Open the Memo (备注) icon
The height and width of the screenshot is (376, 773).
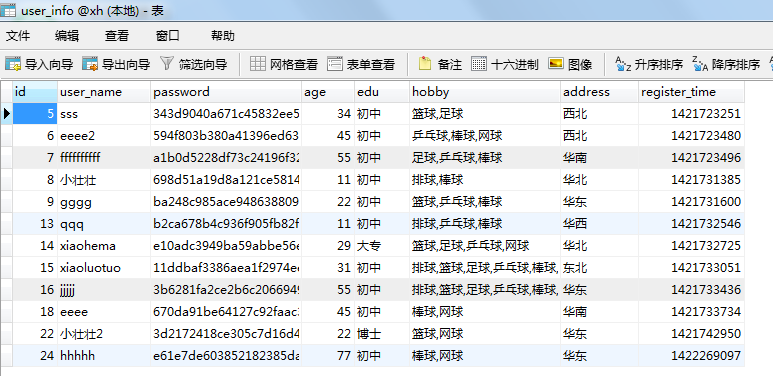pyautogui.click(x=425, y=64)
